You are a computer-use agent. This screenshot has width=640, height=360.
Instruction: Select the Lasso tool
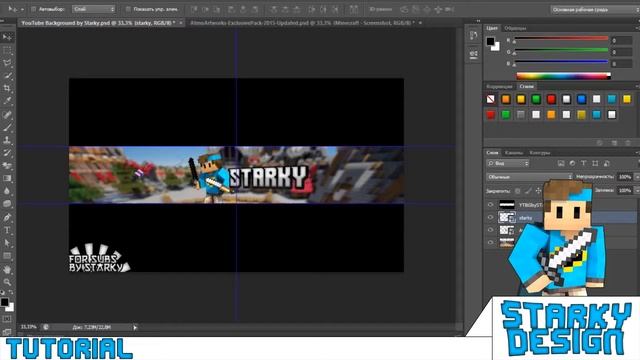7,63
